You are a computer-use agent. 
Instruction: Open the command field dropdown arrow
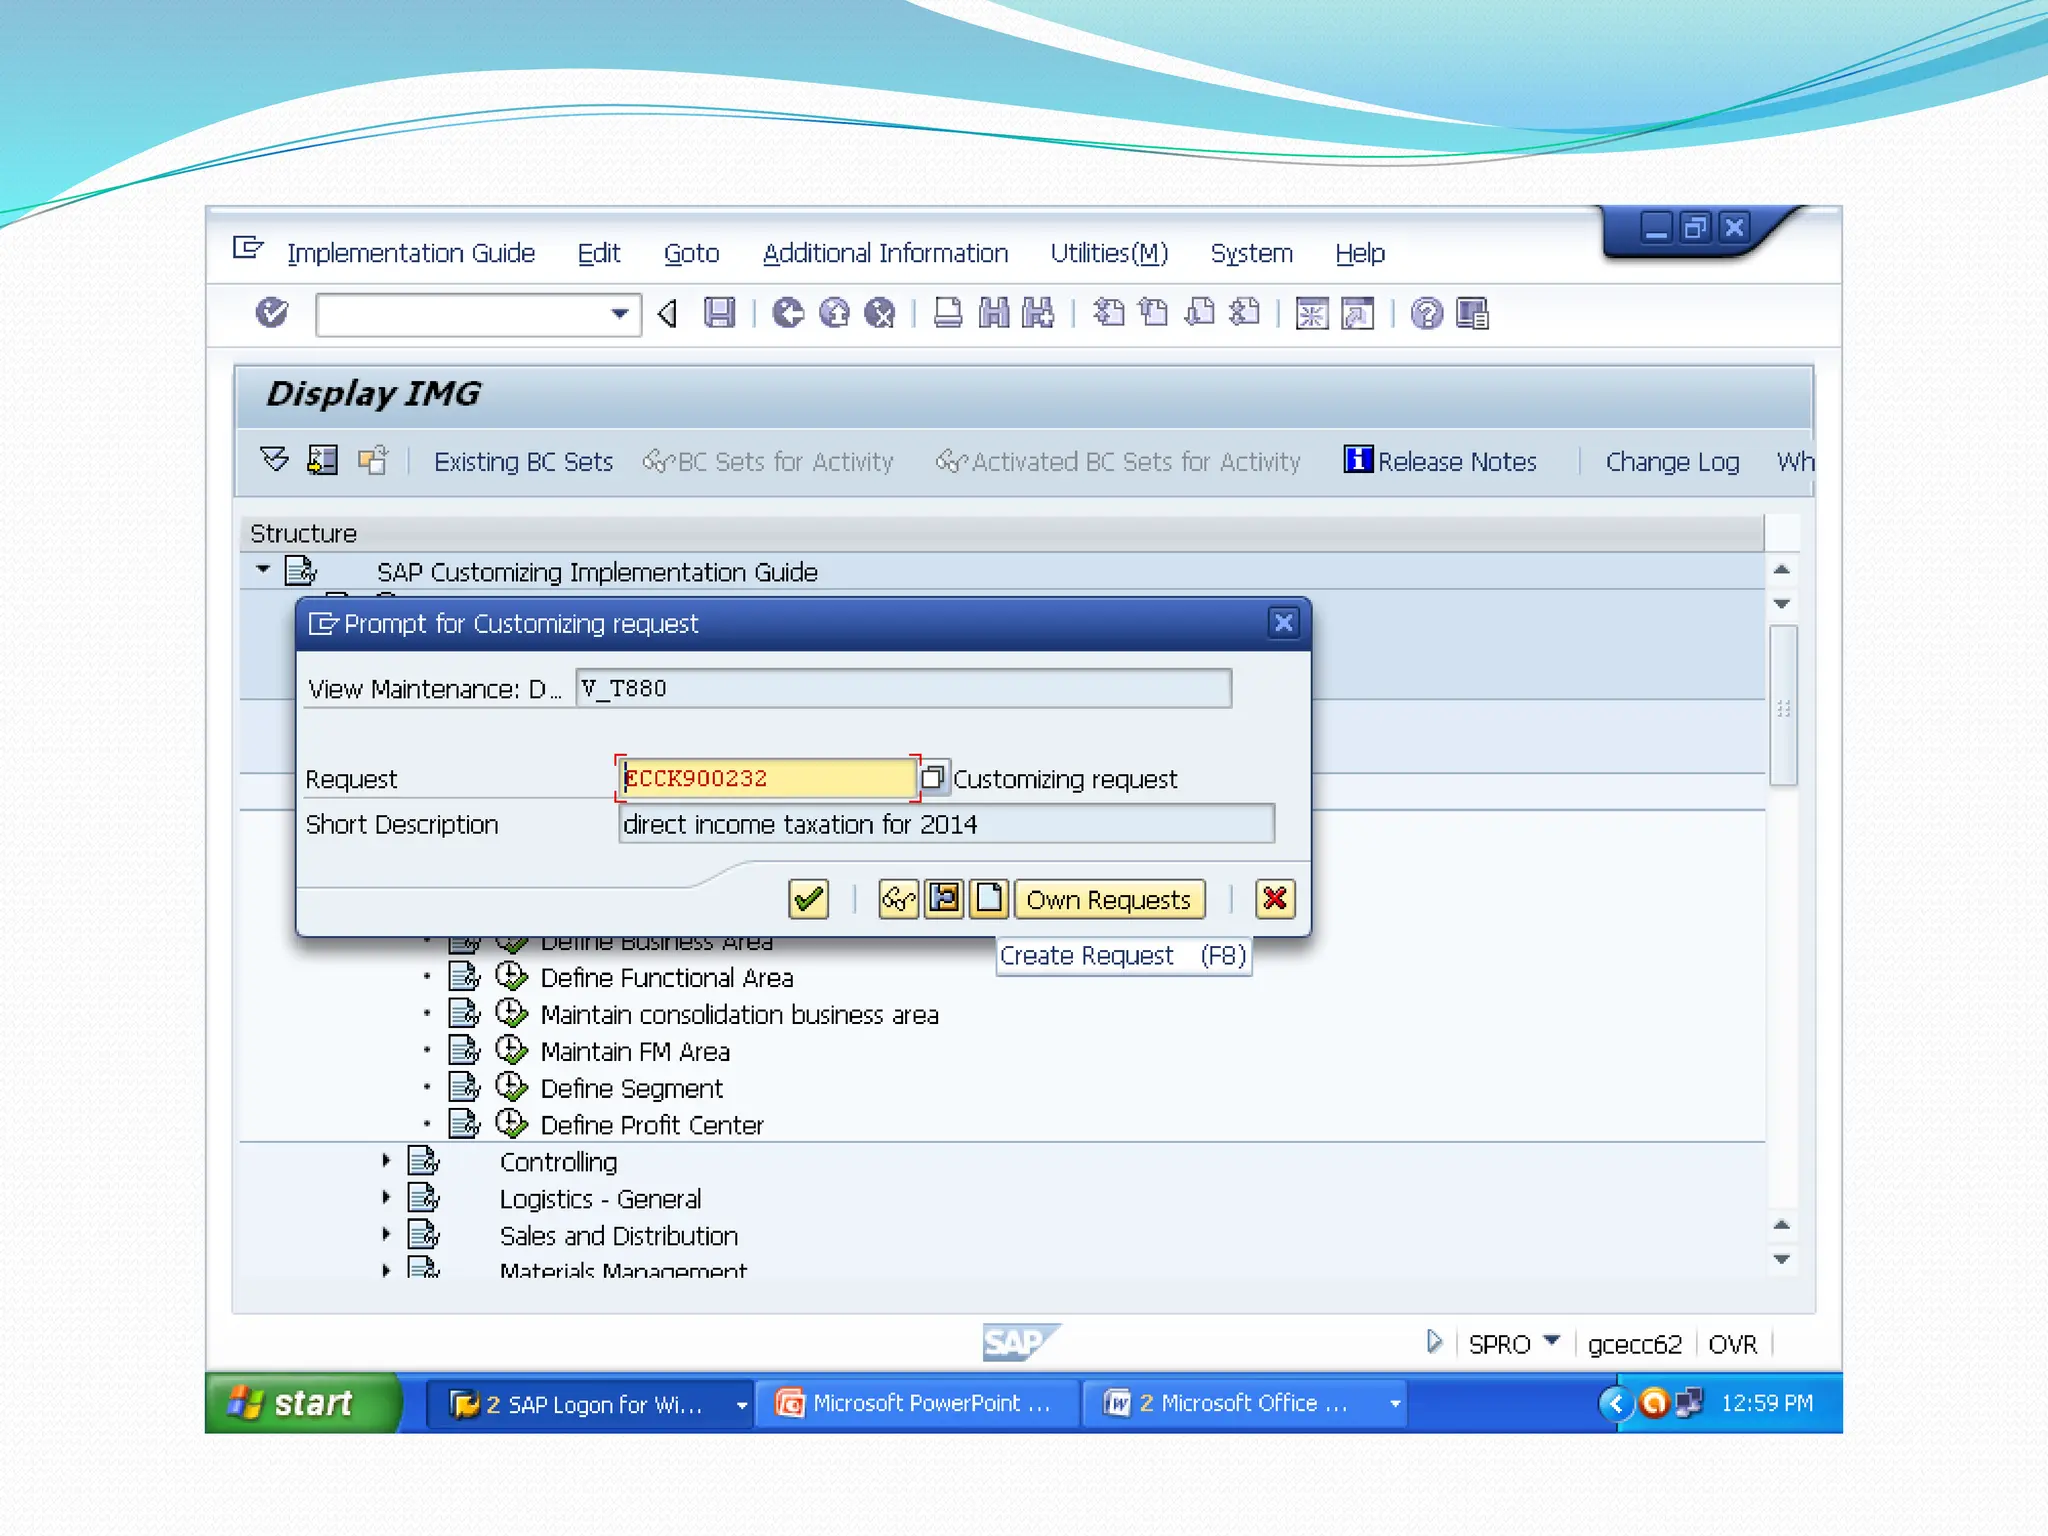(620, 314)
